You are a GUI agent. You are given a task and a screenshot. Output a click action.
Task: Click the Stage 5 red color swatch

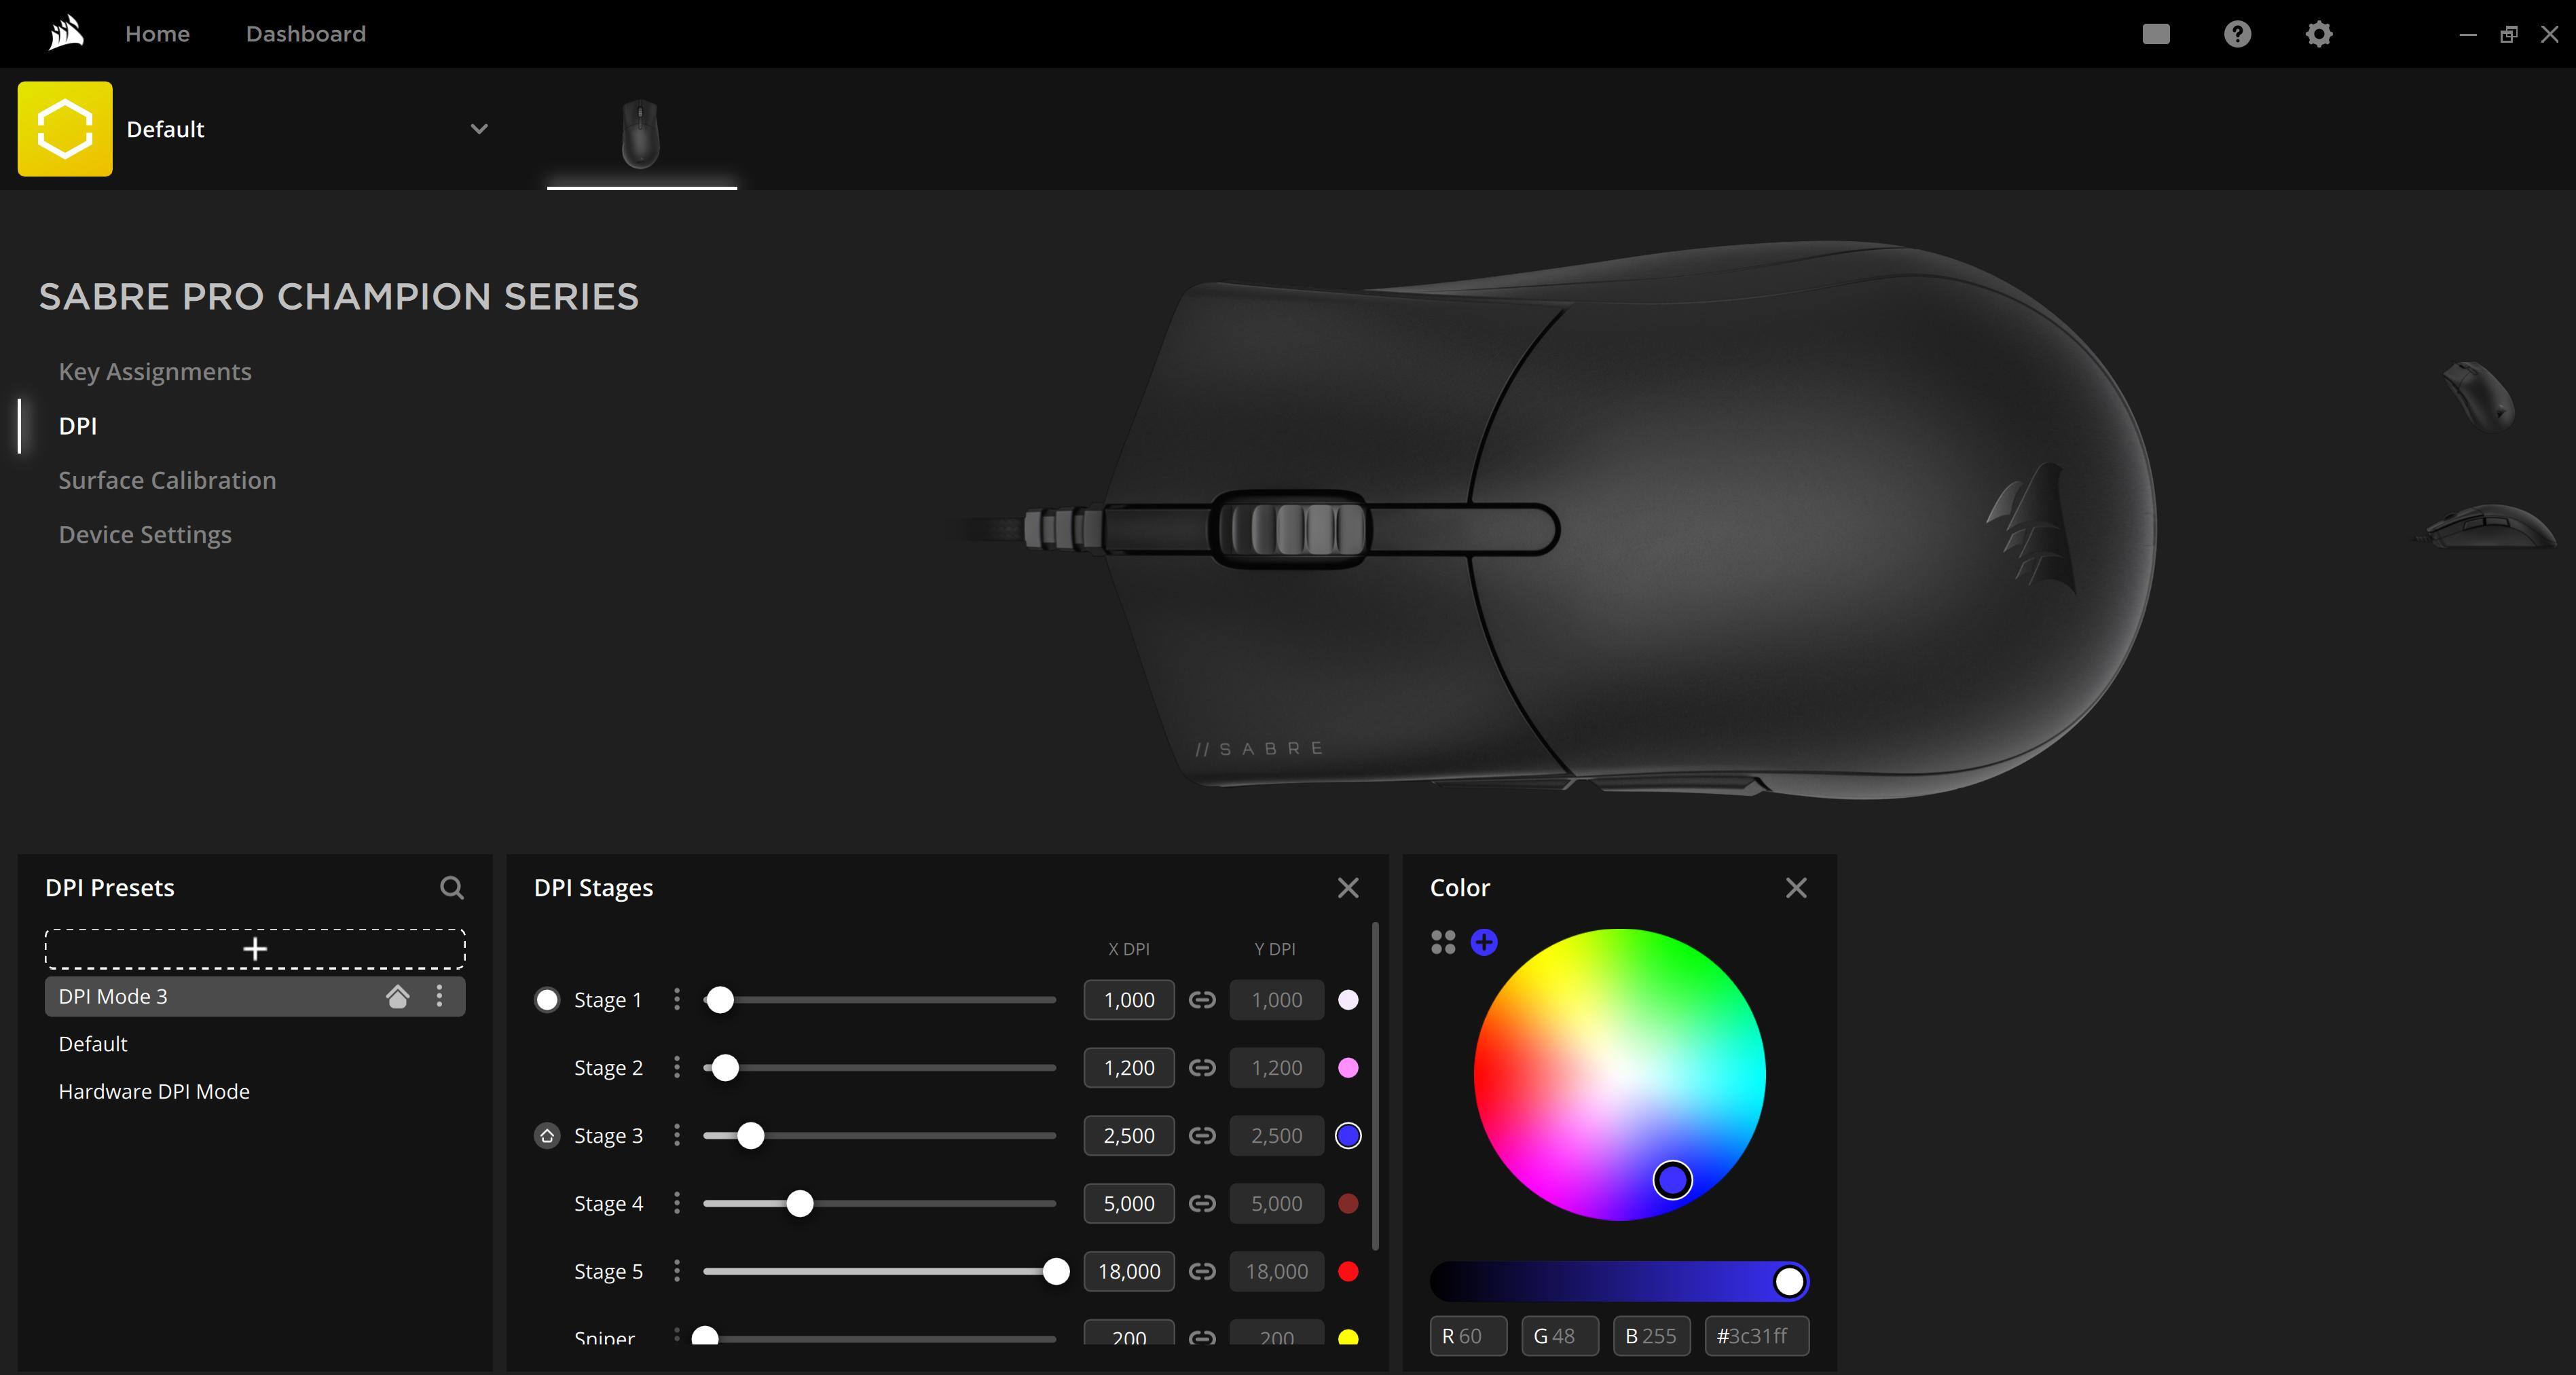1347,1272
